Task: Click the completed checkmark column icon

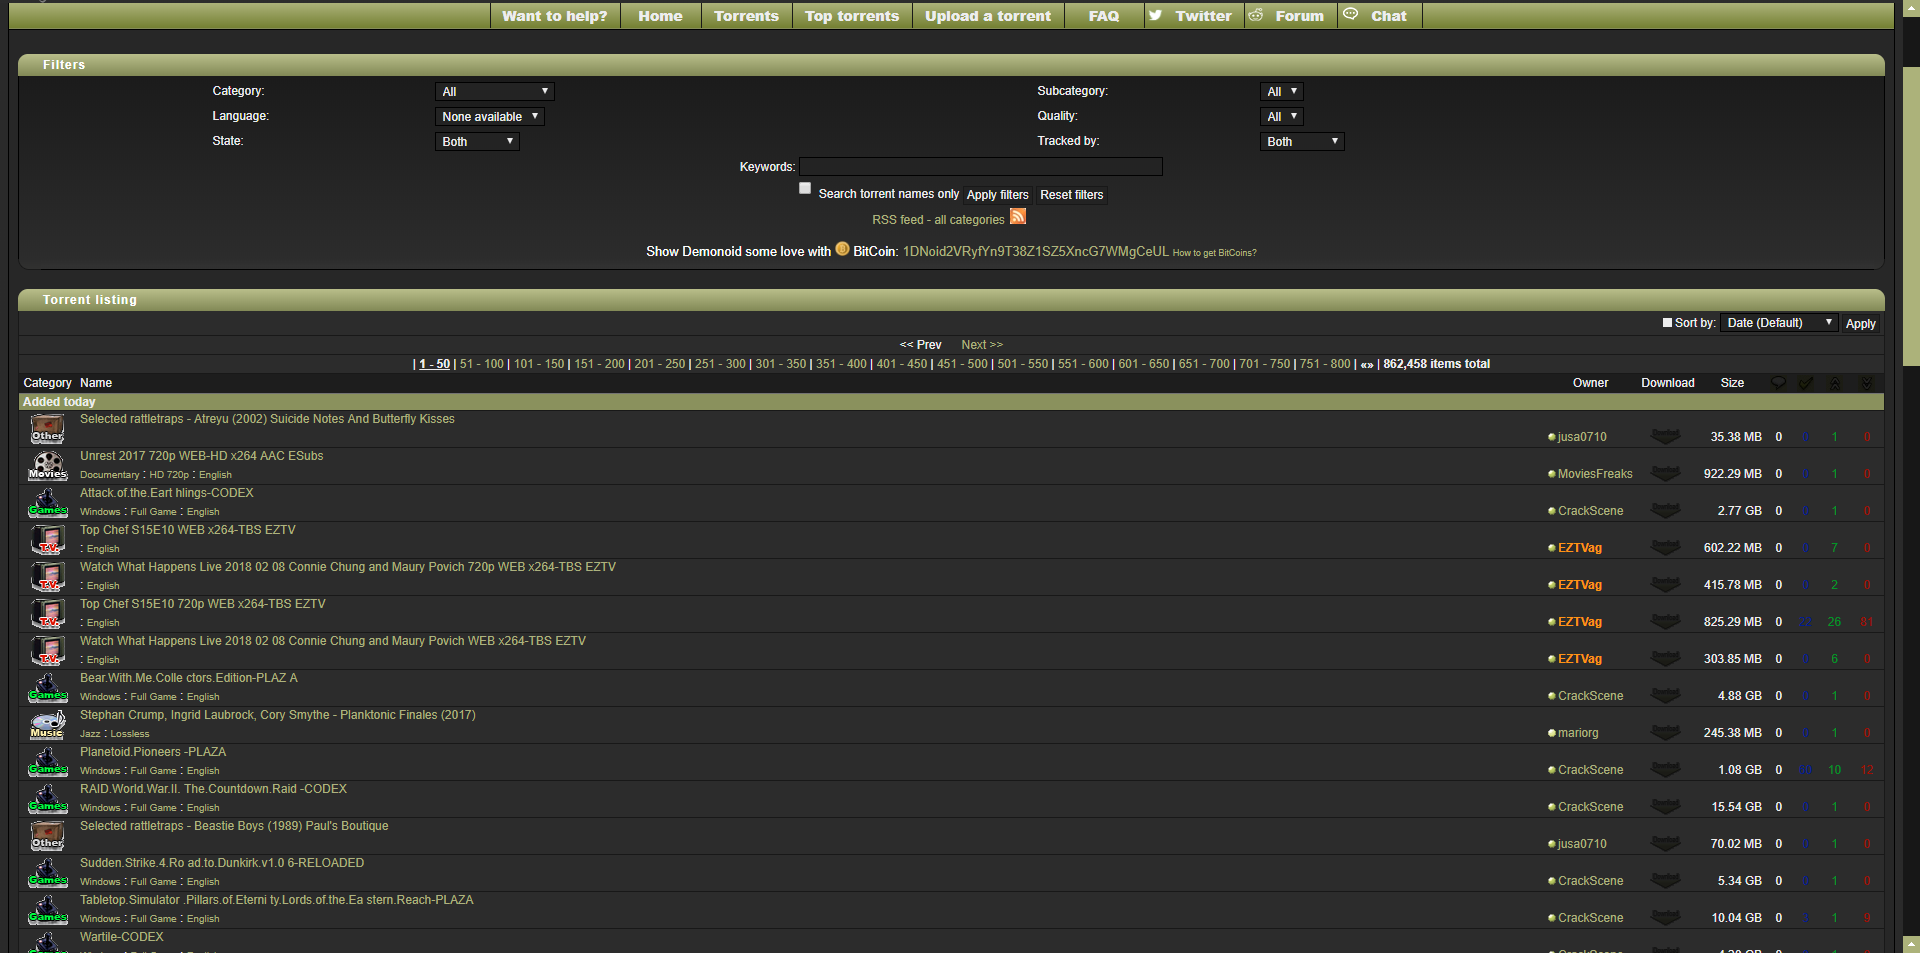Action: coord(1806,383)
